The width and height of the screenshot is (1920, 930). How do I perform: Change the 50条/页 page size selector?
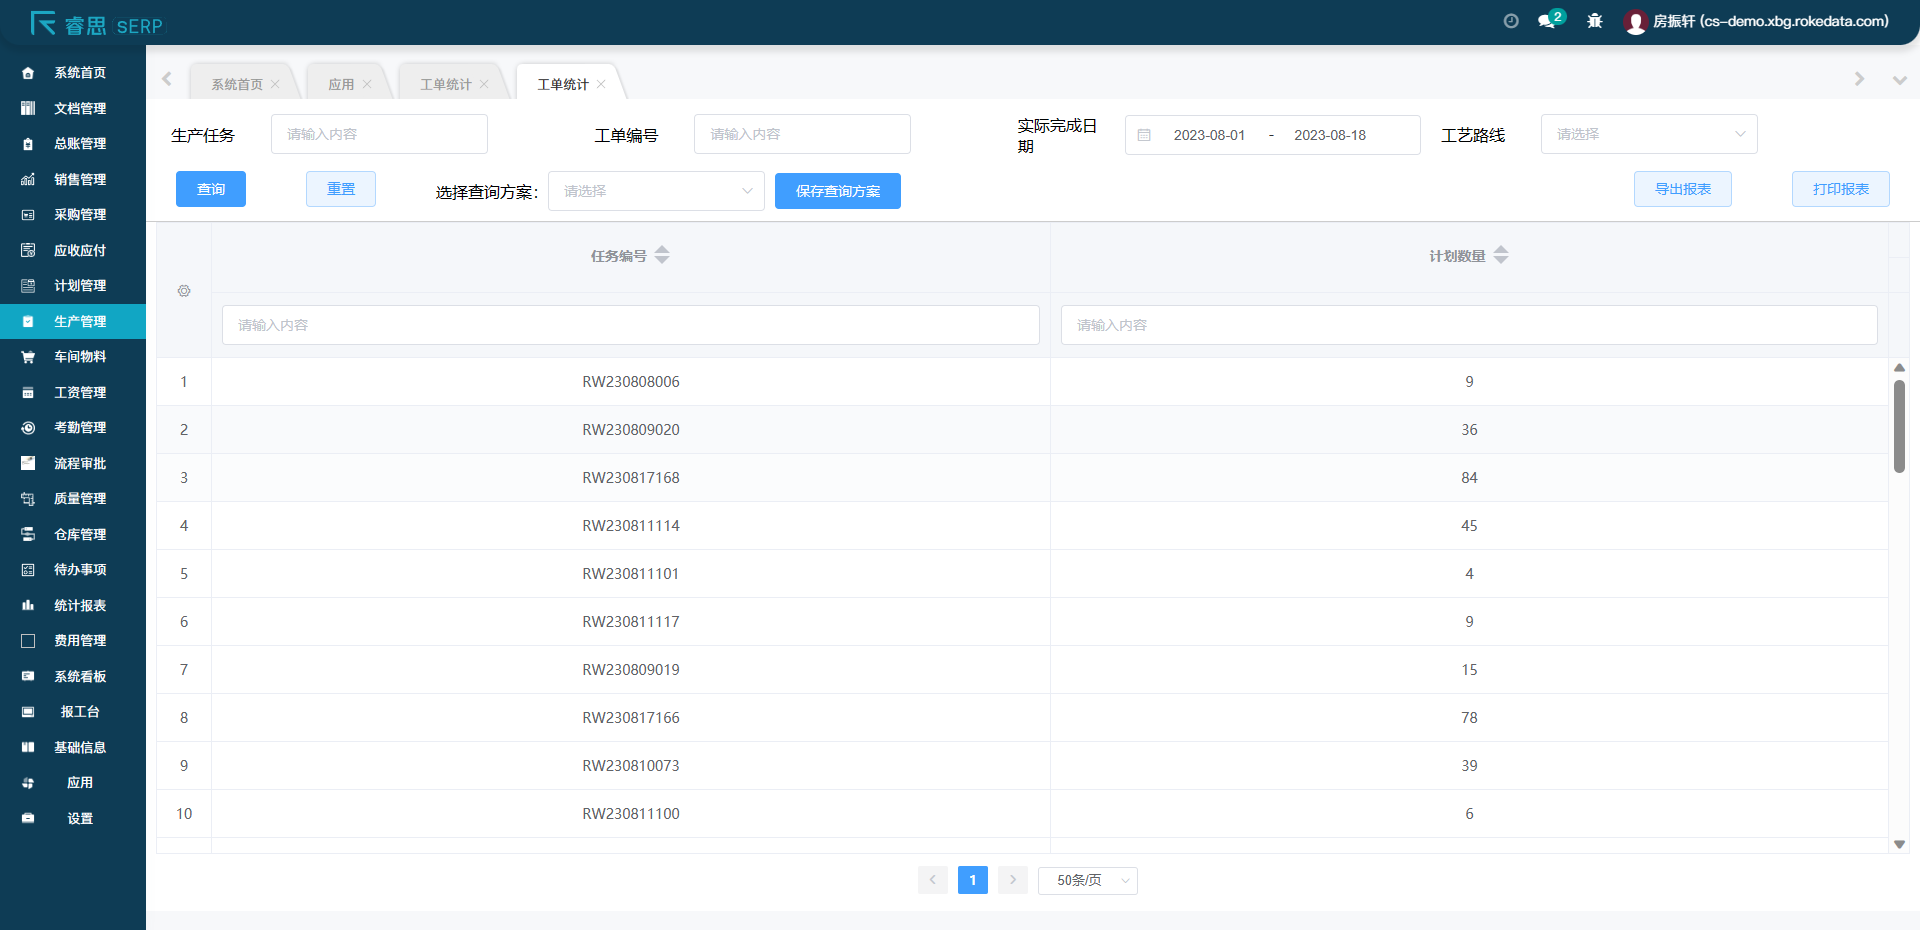point(1087,880)
